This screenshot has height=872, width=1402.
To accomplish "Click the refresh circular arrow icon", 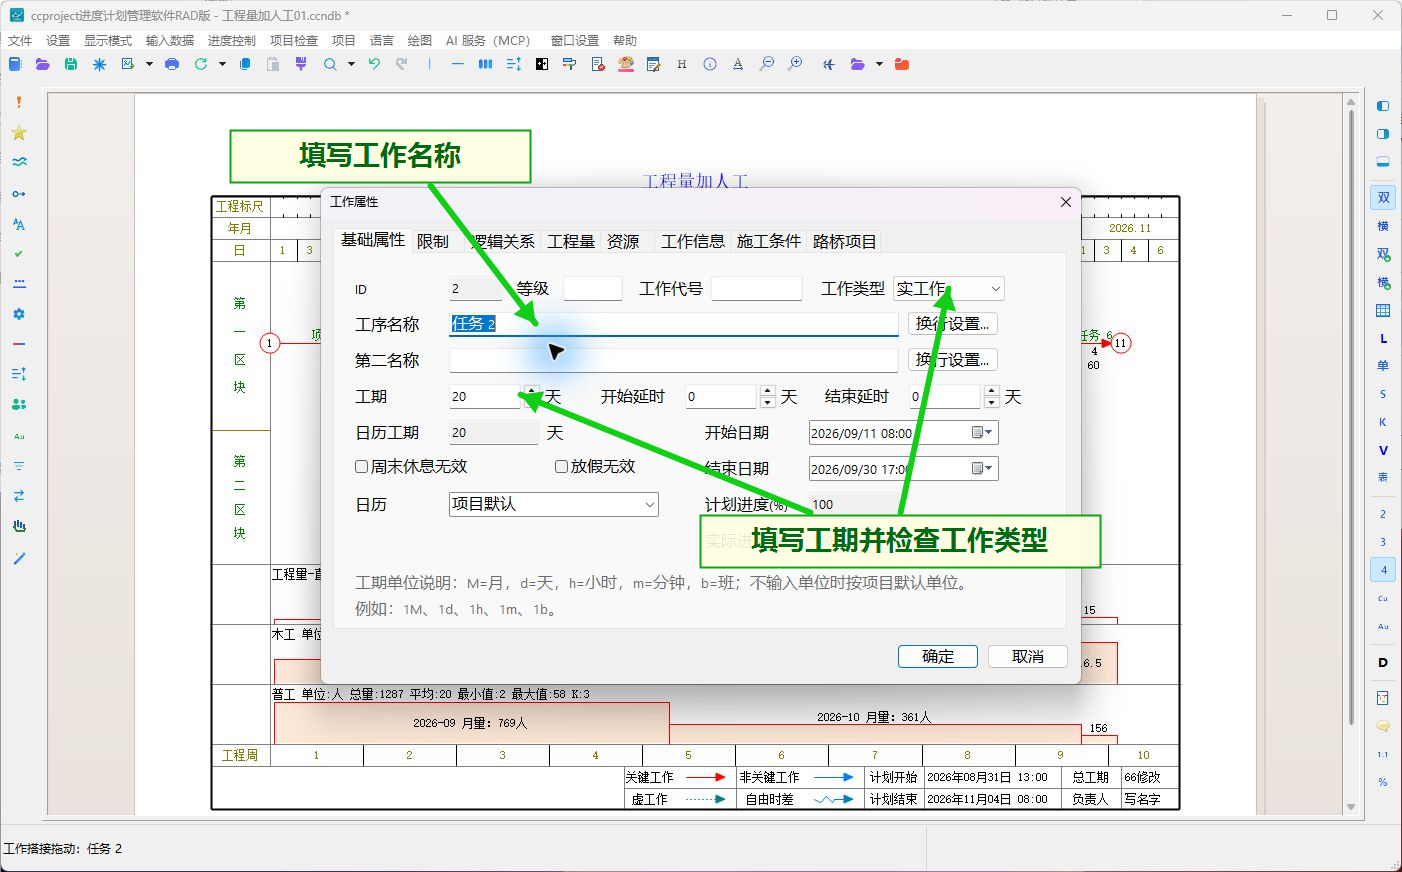I will (201, 64).
